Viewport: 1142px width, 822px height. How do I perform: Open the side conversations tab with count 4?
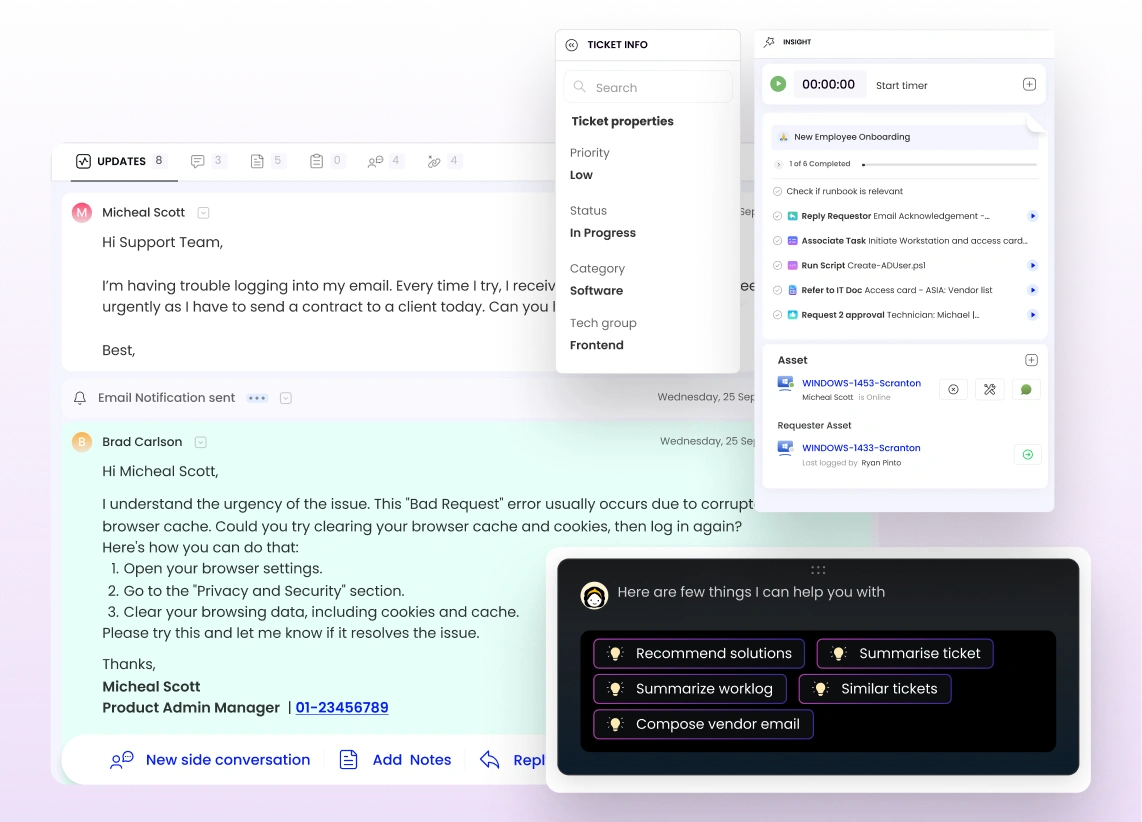point(384,161)
